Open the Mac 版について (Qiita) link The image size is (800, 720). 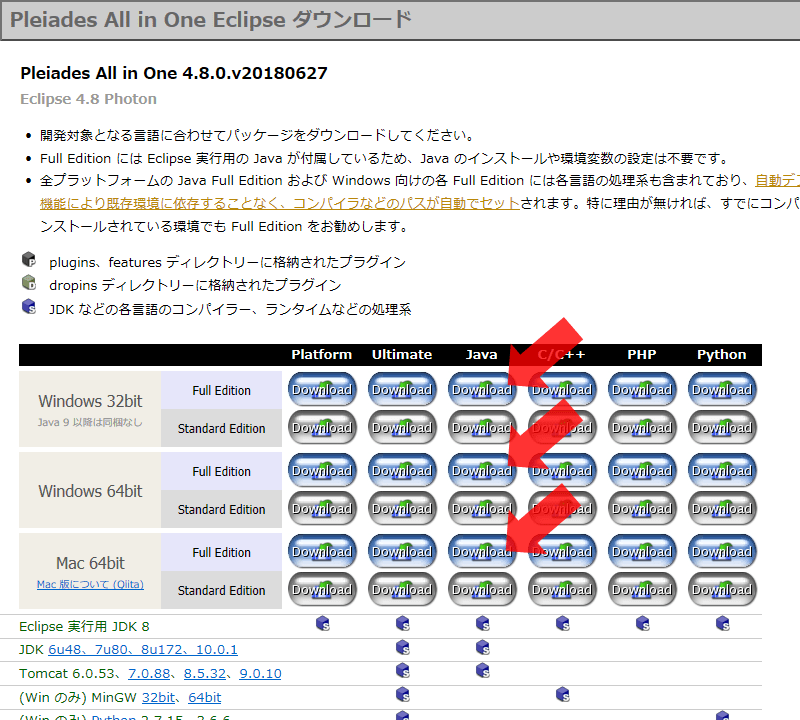(90, 584)
